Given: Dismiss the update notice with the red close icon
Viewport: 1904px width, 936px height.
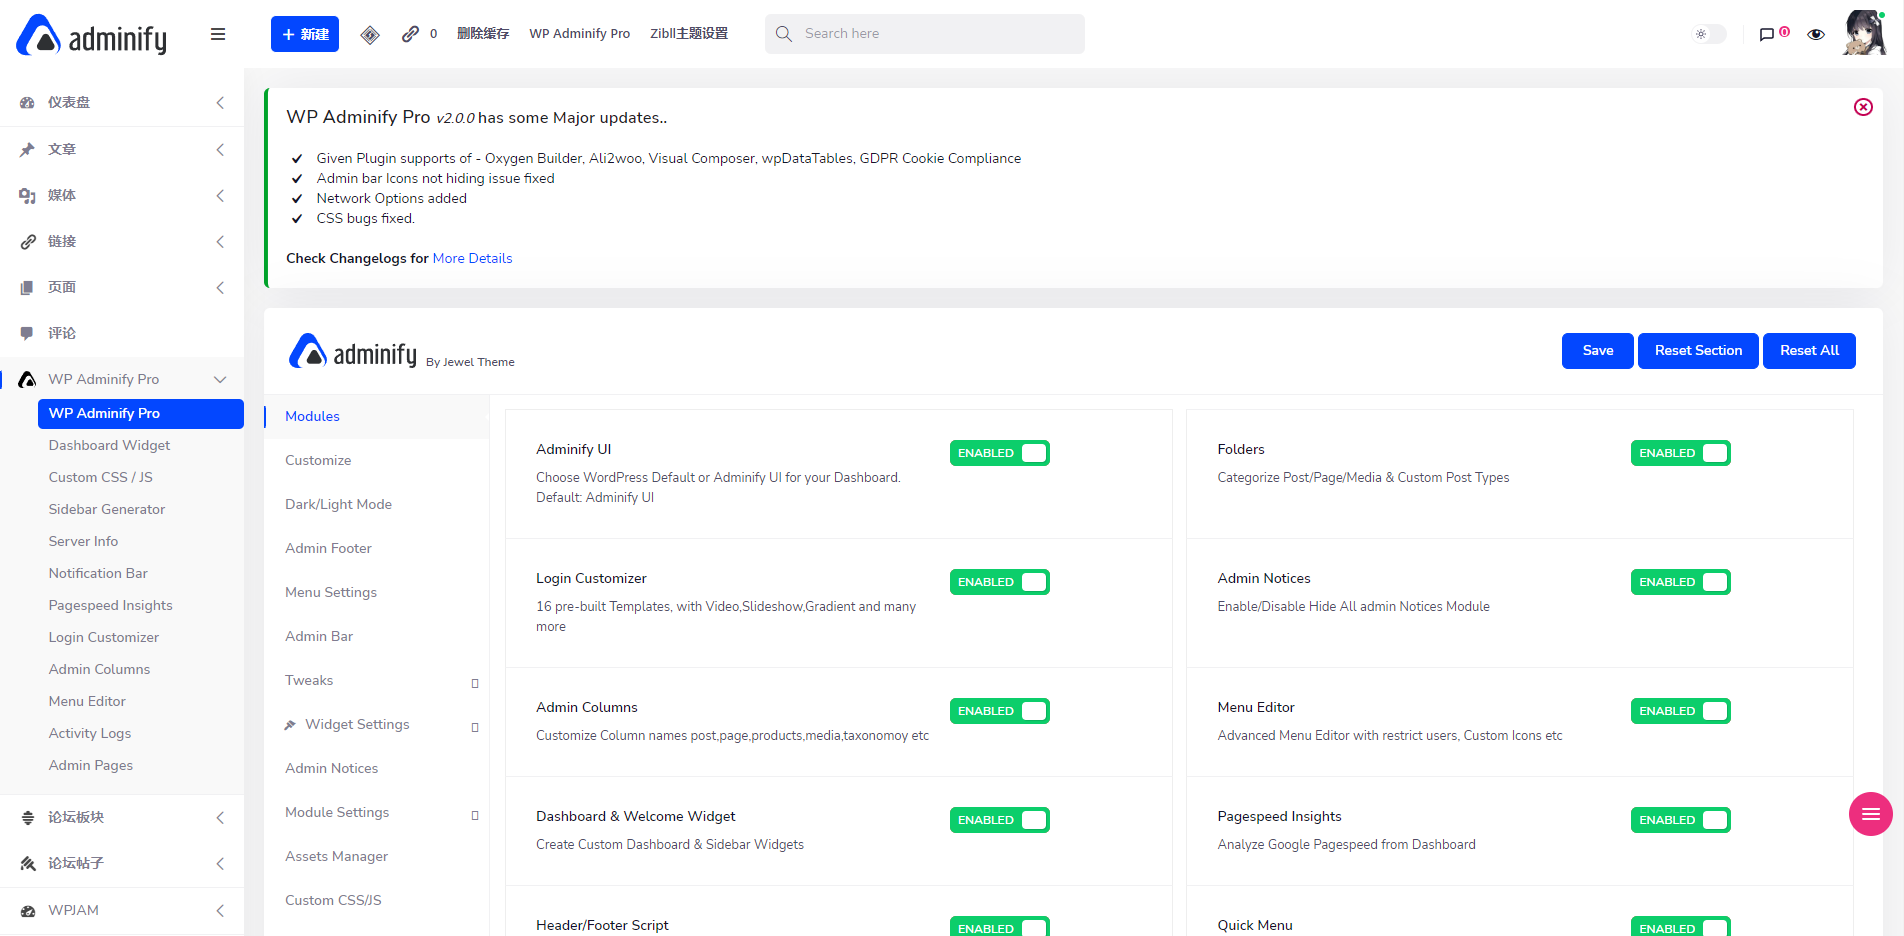Looking at the screenshot, I should [x=1863, y=107].
